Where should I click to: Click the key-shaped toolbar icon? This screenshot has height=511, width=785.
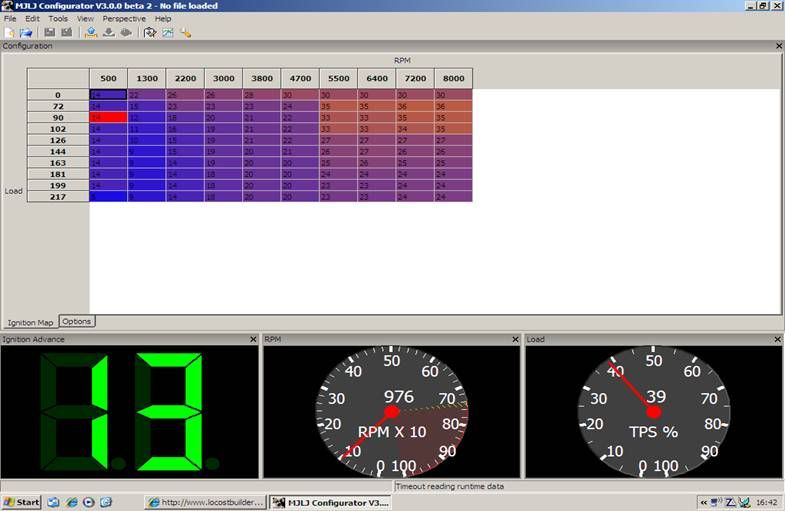185,32
